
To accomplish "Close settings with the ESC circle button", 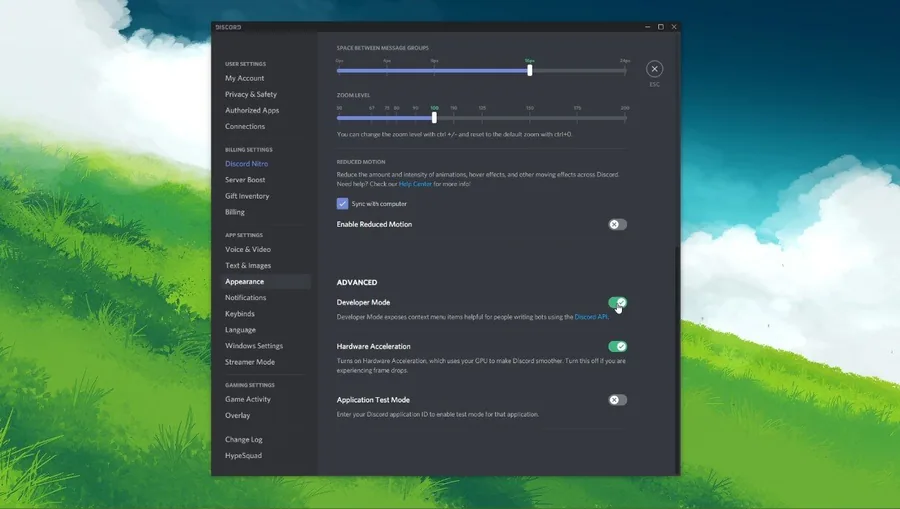I will coord(654,69).
